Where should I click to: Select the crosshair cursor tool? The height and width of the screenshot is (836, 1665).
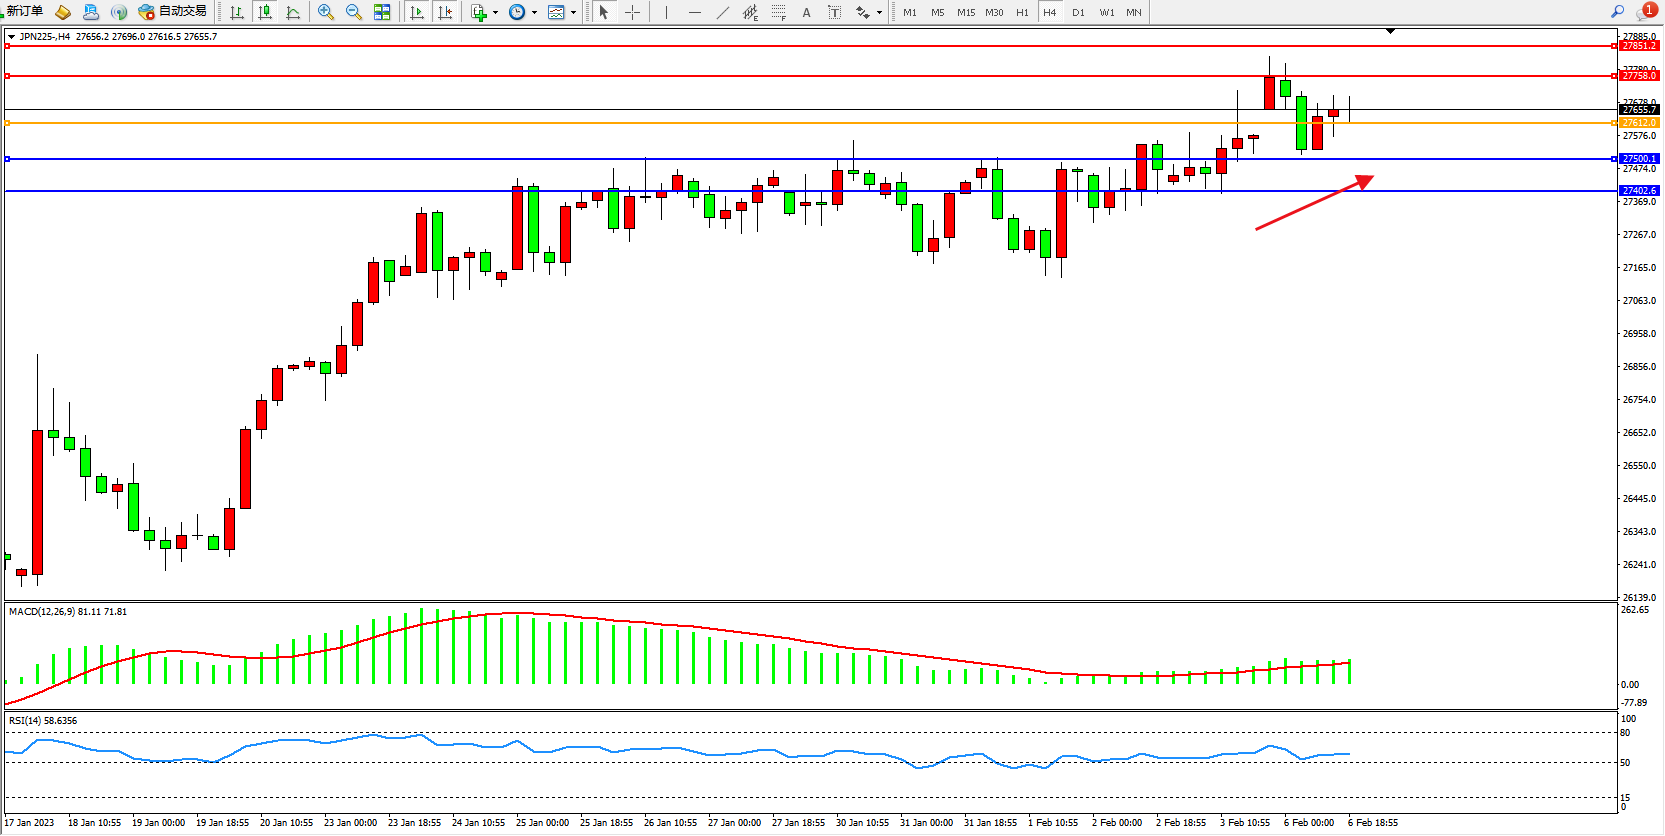tap(632, 12)
